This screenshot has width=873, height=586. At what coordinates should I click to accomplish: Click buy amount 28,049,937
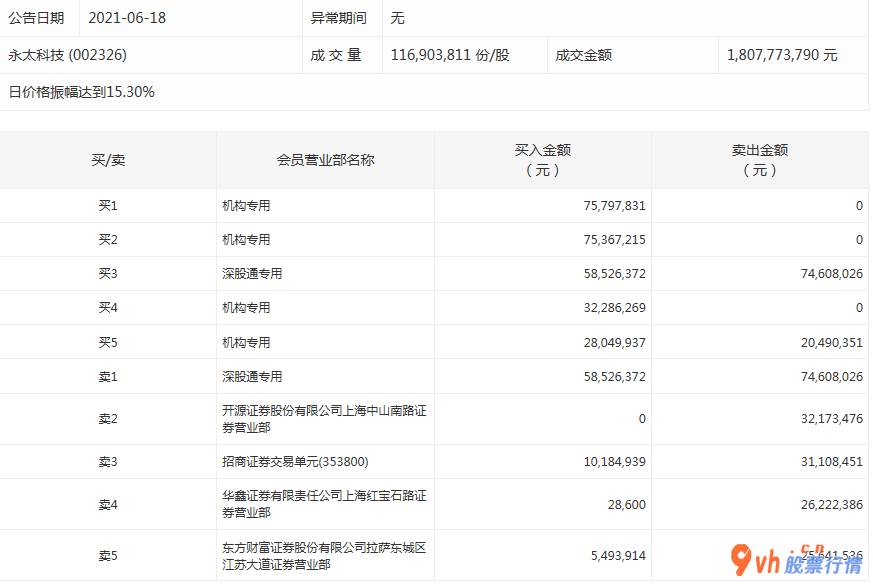pos(615,342)
